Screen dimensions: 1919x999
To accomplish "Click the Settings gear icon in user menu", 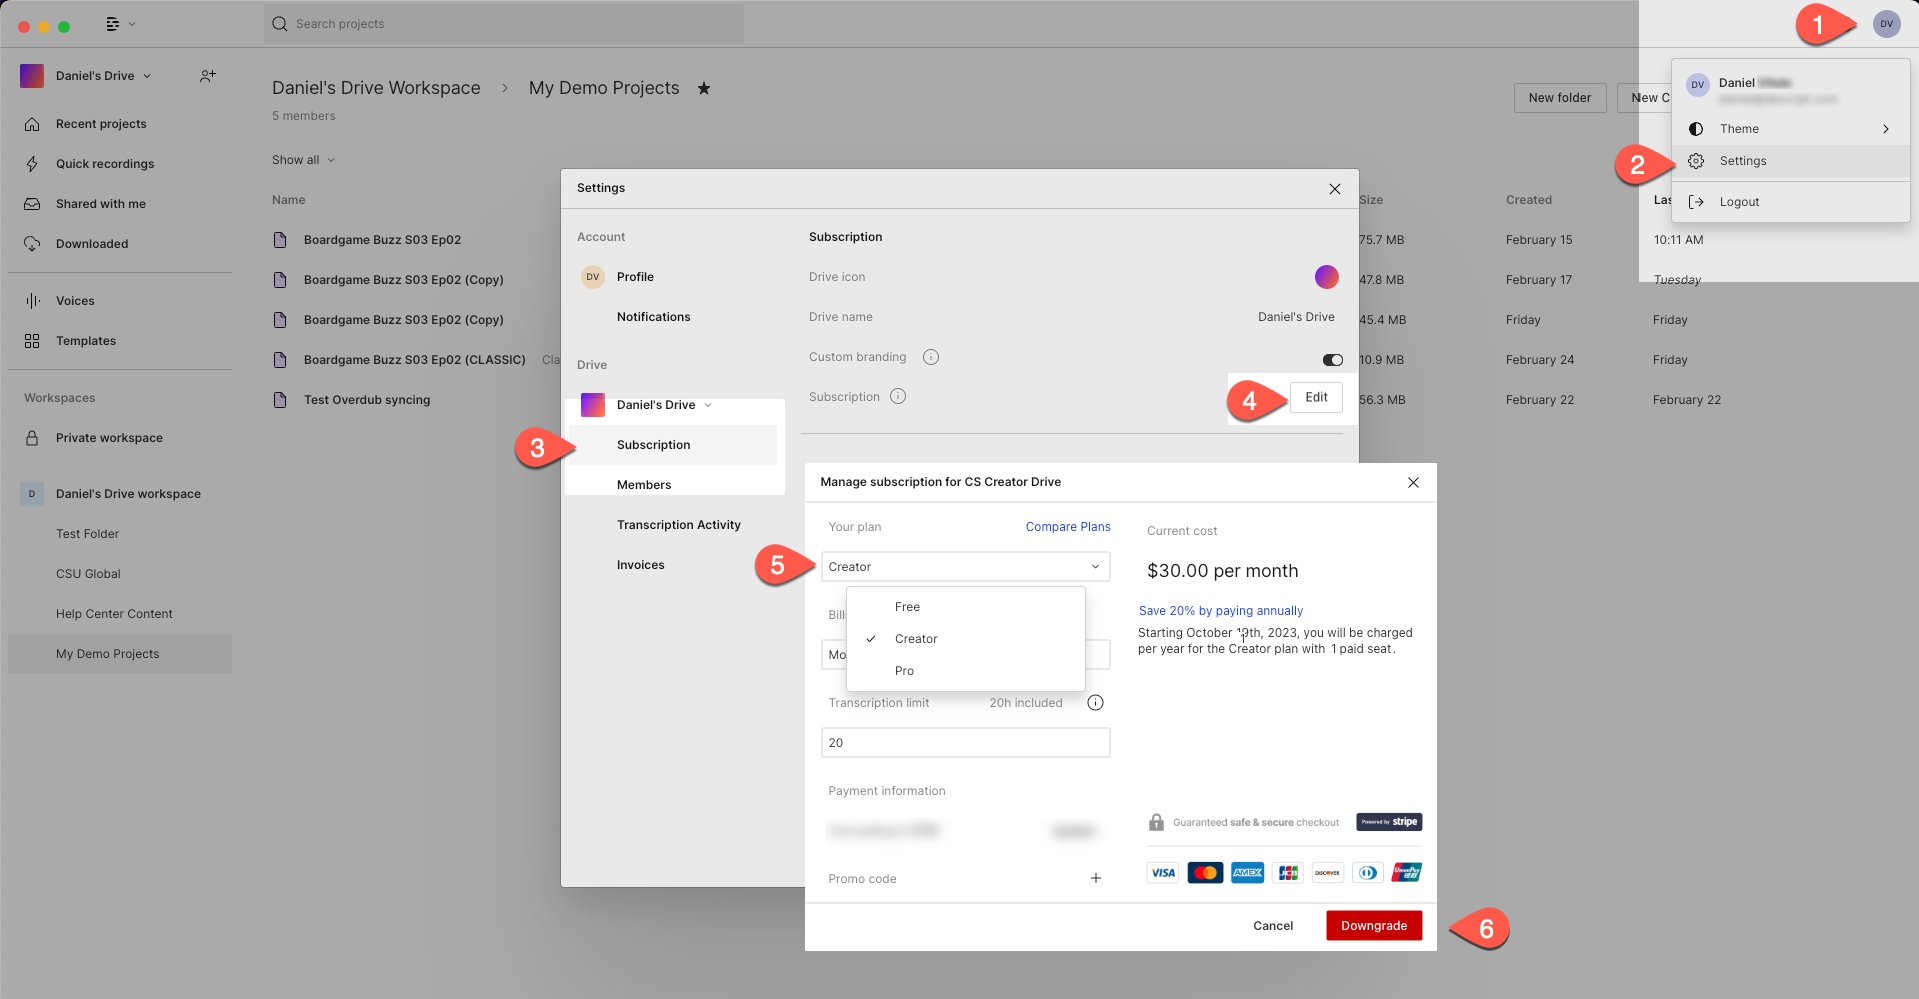I will pyautogui.click(x=1696, y=161).
